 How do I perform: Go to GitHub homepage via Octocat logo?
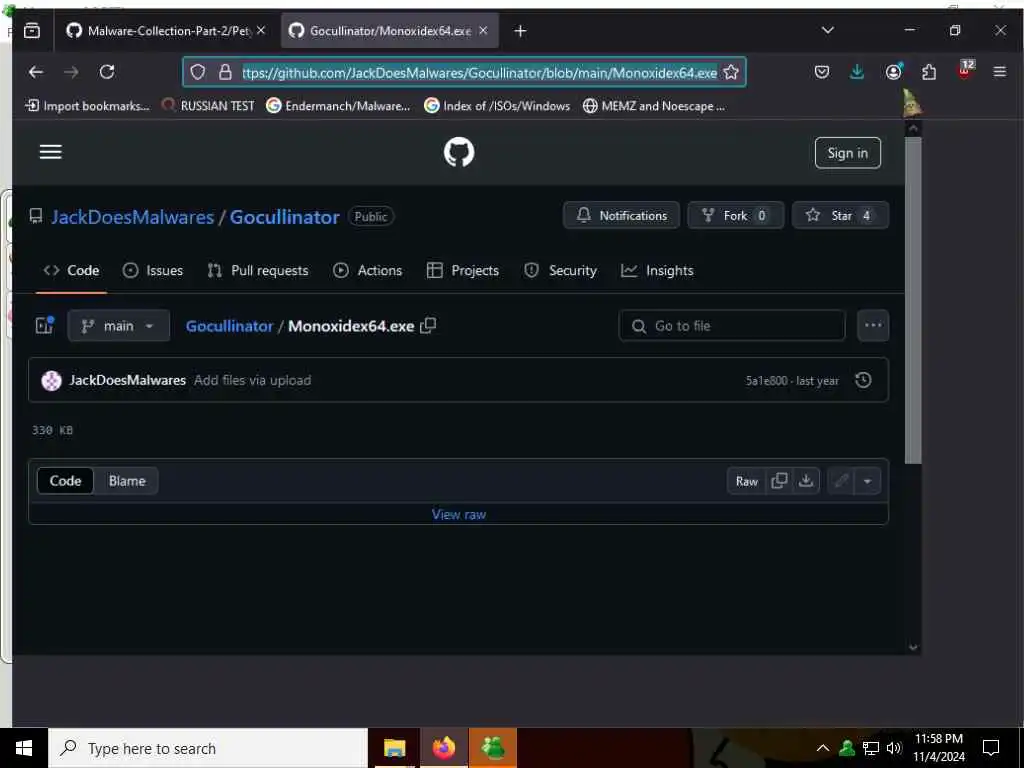point(458,152)
